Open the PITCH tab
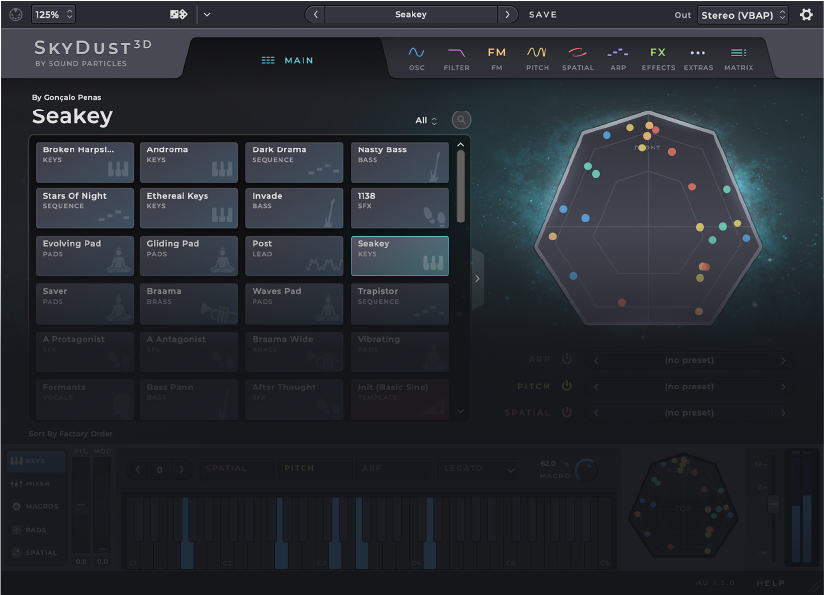Screen dimensions: 824x595 tap(537, 59)
